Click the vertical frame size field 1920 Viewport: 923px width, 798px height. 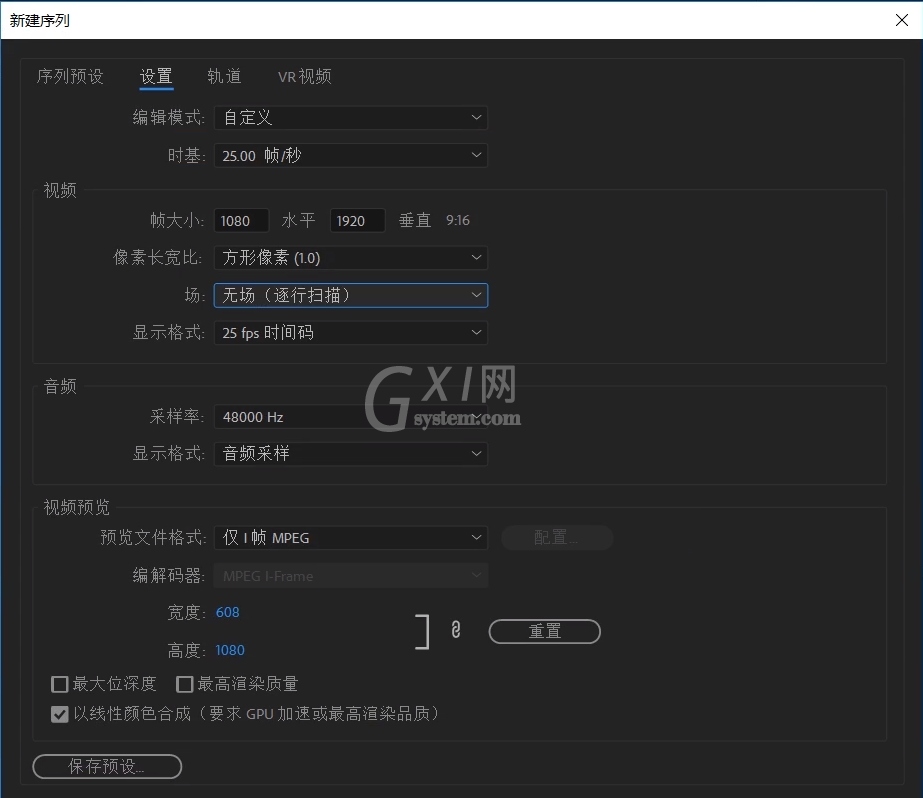point(357,221)
